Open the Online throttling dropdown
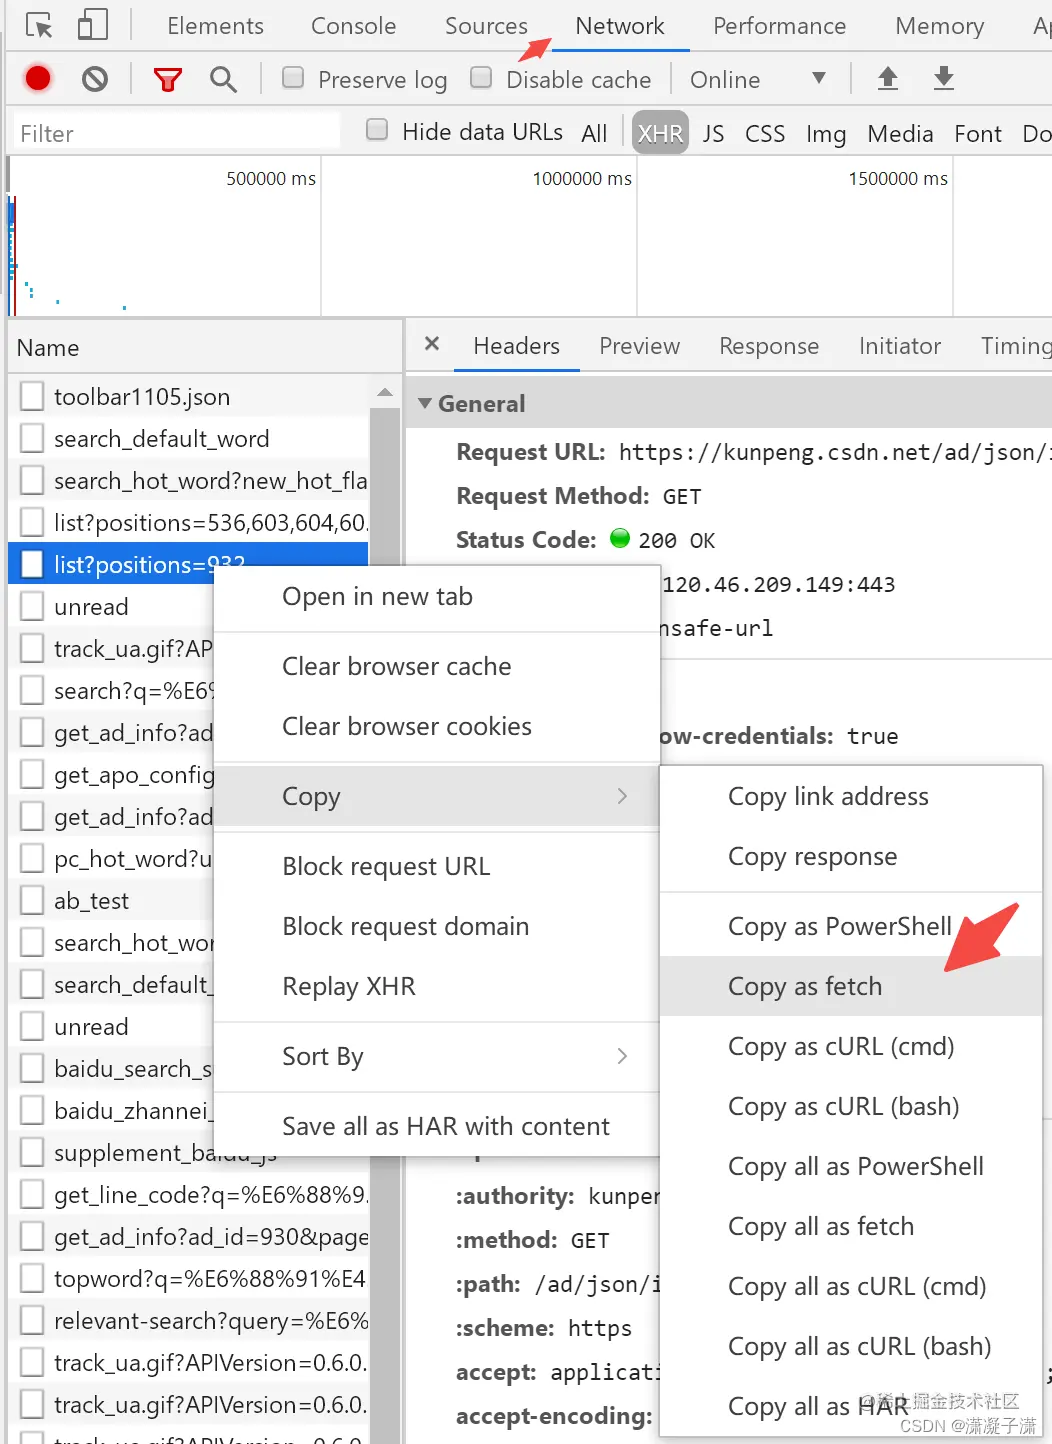 click(x=758, y=79)
